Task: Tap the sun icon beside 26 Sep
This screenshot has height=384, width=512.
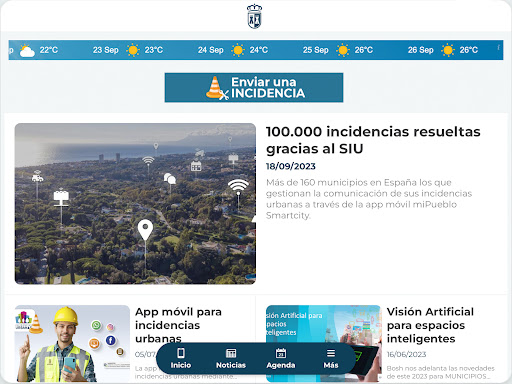Action: click(x=448, y=50)
